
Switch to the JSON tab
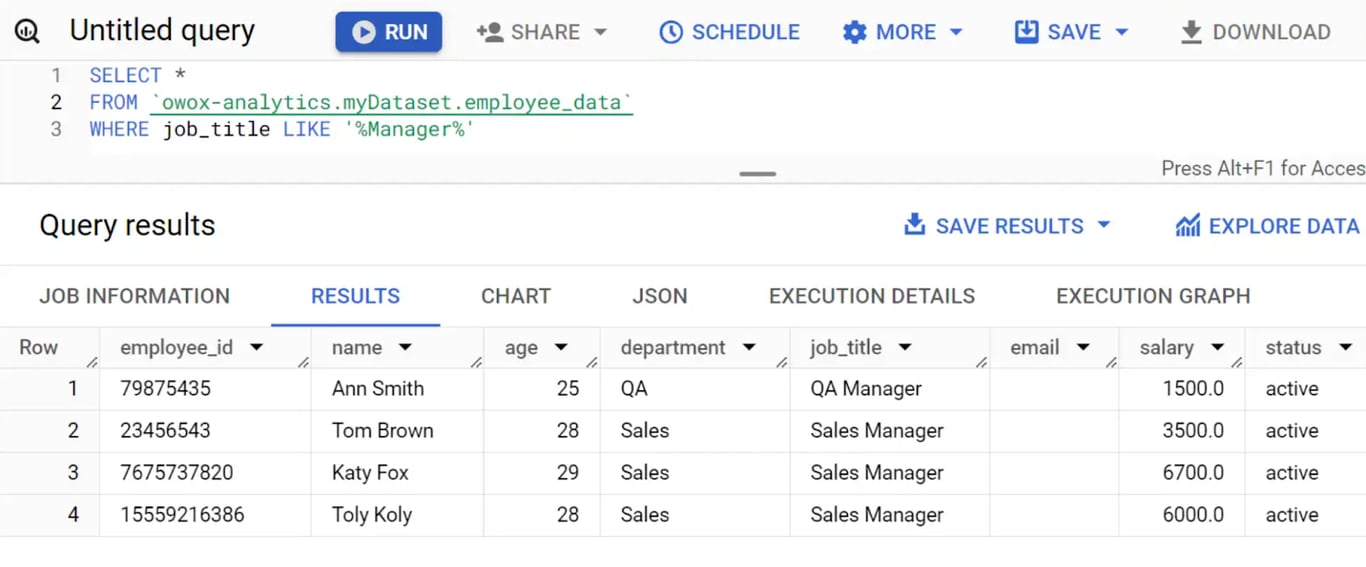tap(660, 296)
